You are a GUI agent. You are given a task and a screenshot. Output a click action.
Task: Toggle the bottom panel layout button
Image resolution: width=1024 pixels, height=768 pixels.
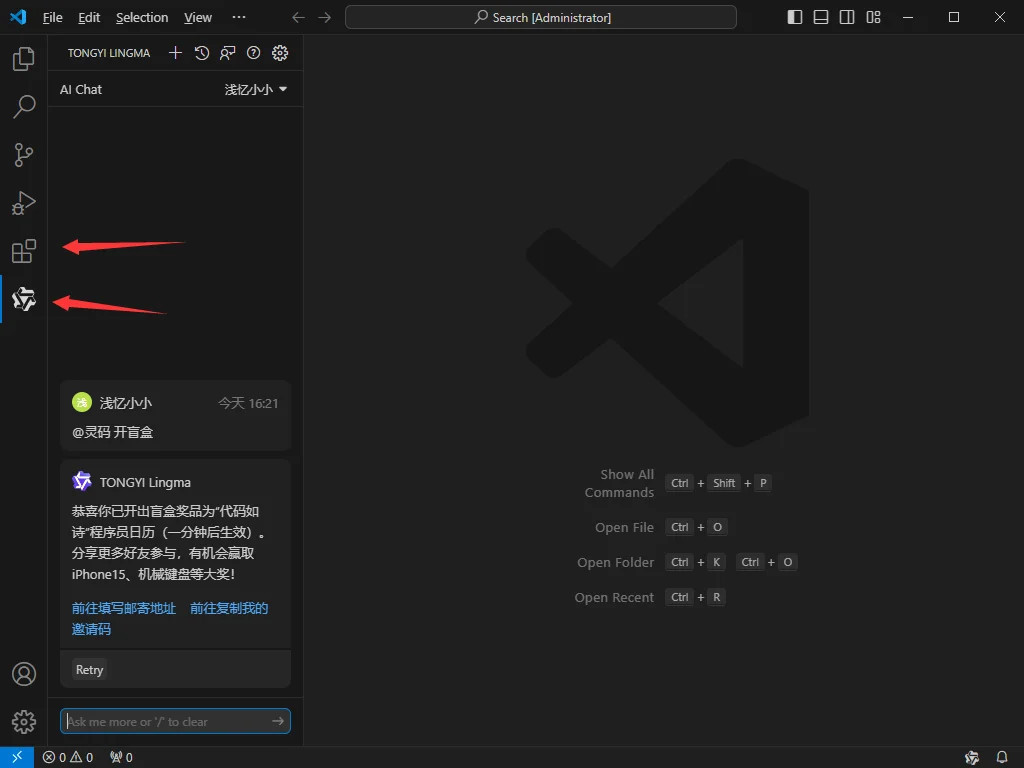(x=821, y=17)
